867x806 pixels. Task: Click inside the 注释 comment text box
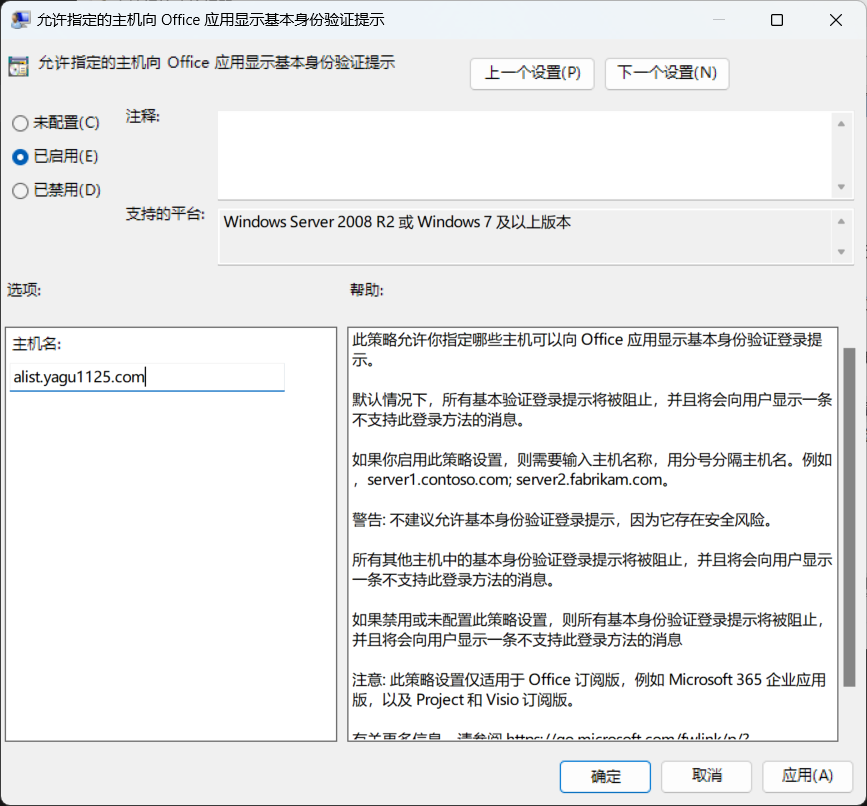pyautogui.click(x=525, y=155)
